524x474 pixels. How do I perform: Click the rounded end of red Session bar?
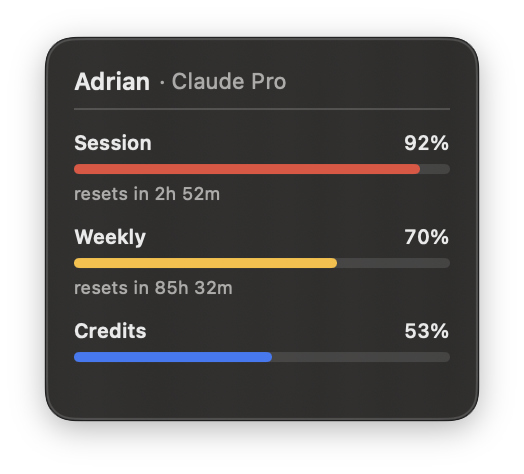[416, 169]
